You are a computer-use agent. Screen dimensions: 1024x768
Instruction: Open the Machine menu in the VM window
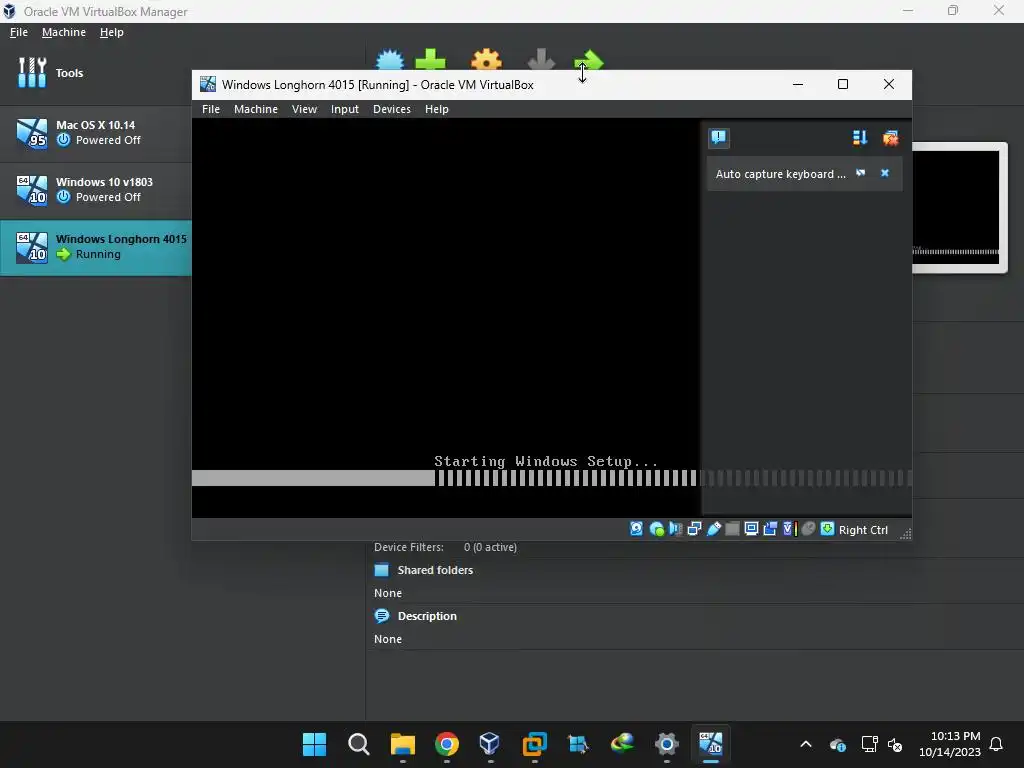[x=256, y=109]
